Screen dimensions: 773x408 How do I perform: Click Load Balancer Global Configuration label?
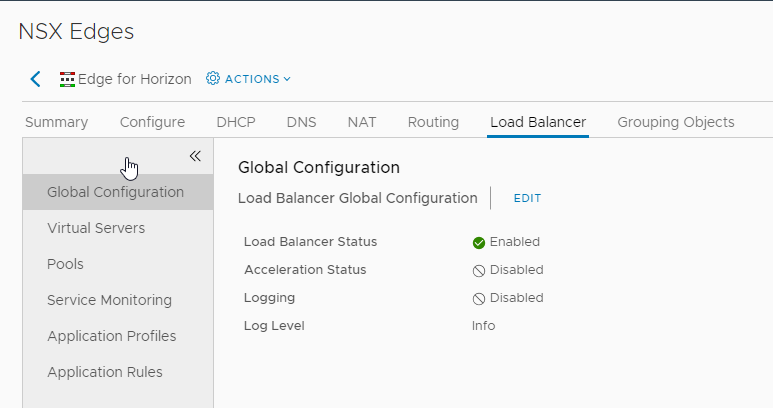(358, 198)
